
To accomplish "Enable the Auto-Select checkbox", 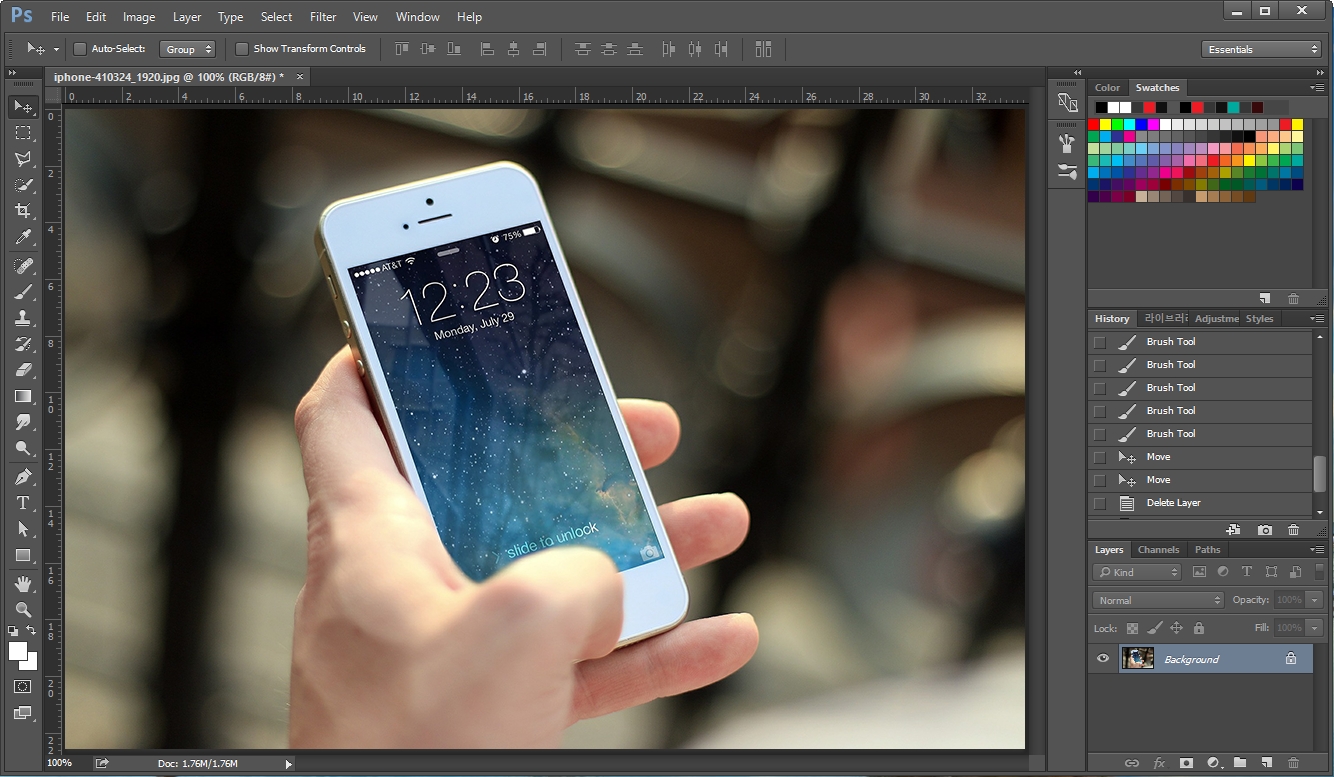I will tap(79, 48).
